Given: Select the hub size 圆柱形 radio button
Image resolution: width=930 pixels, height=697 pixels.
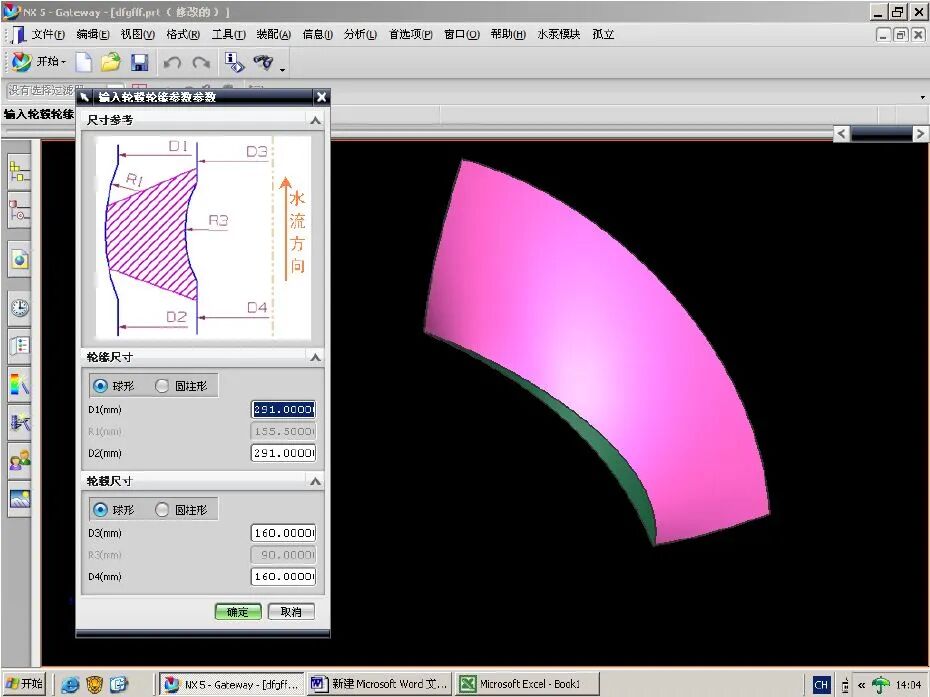Looking at the screenshot, I should pos(161,510).
